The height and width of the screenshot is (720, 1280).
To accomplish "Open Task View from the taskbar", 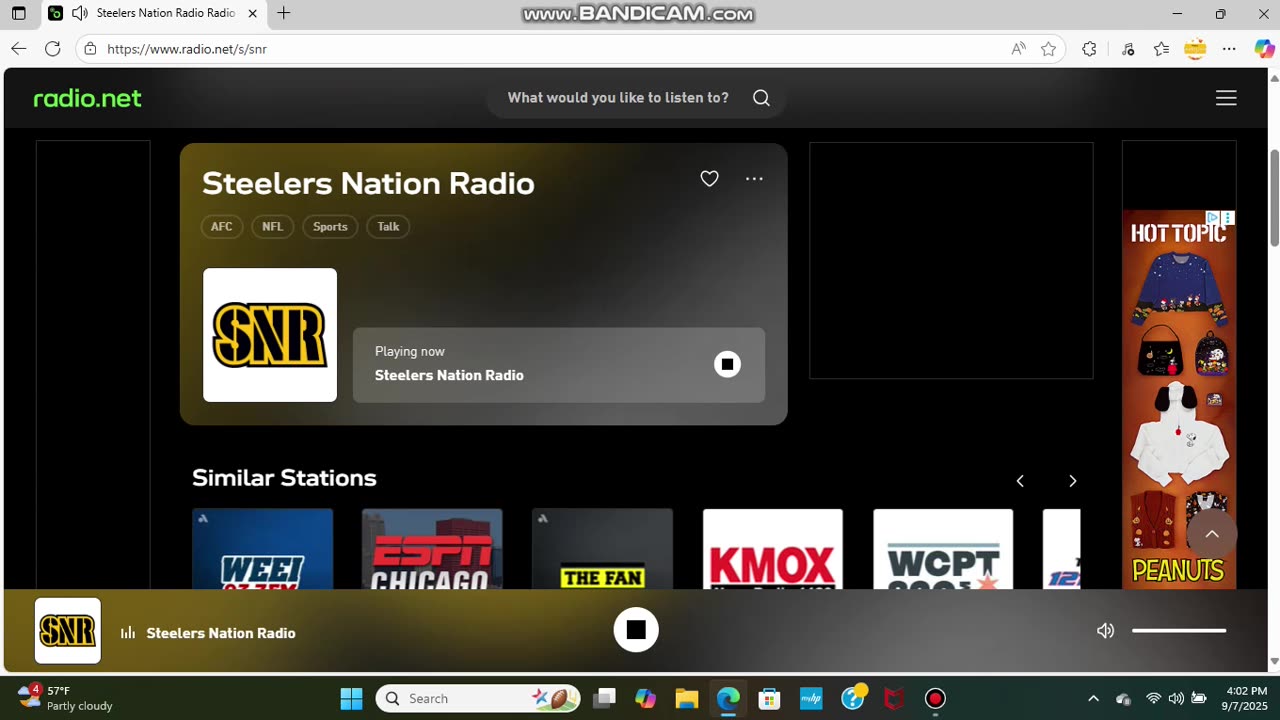I will [604, 698].
